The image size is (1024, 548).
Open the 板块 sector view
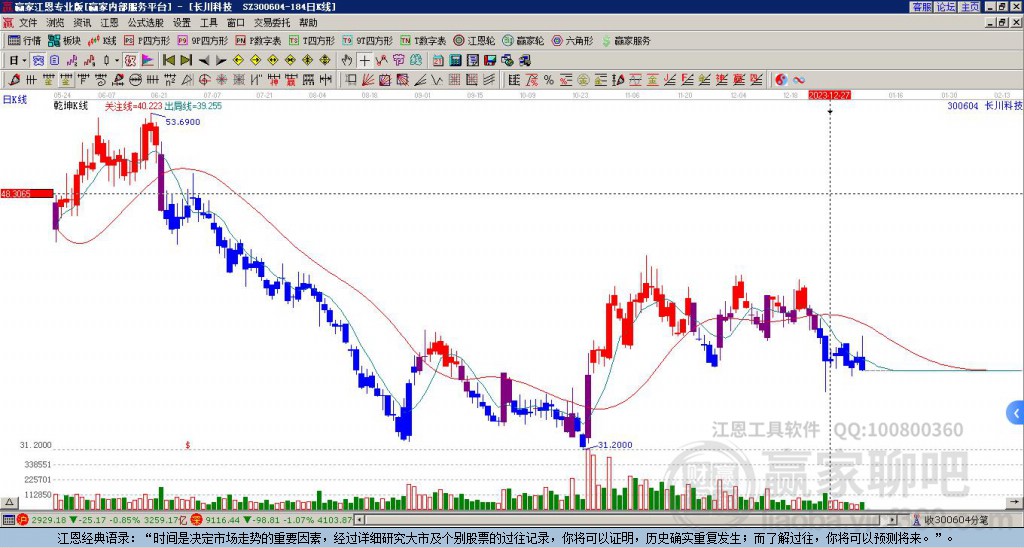pos(64,40)
